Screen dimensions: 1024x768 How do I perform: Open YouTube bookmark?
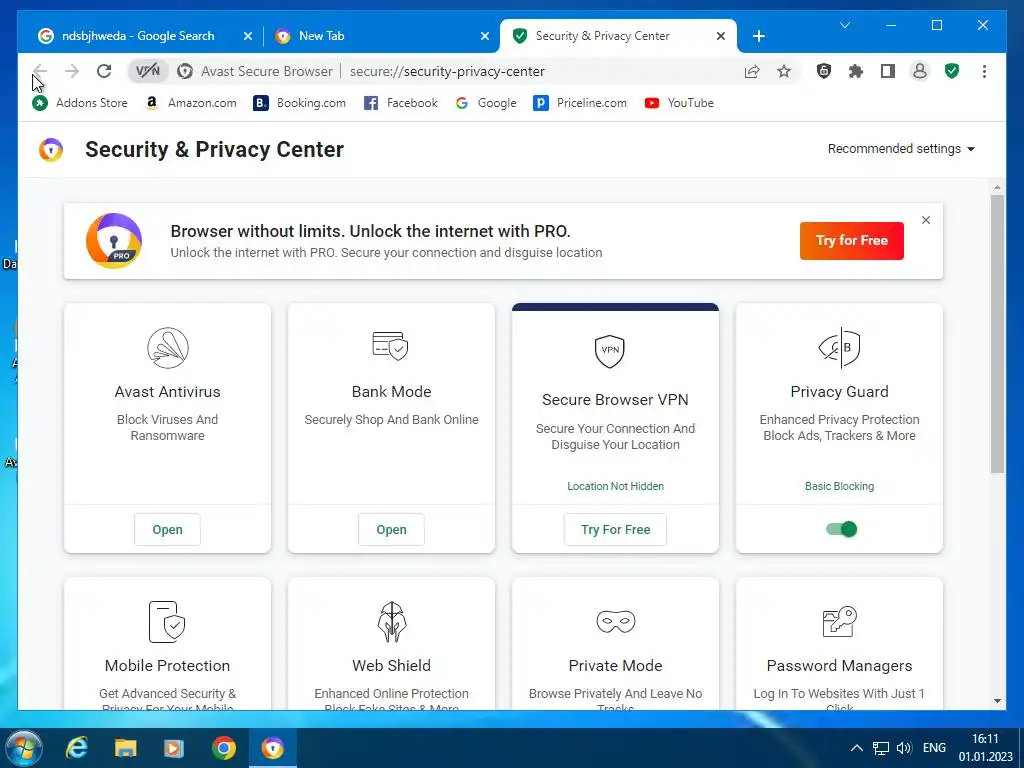tap(679, 103)
